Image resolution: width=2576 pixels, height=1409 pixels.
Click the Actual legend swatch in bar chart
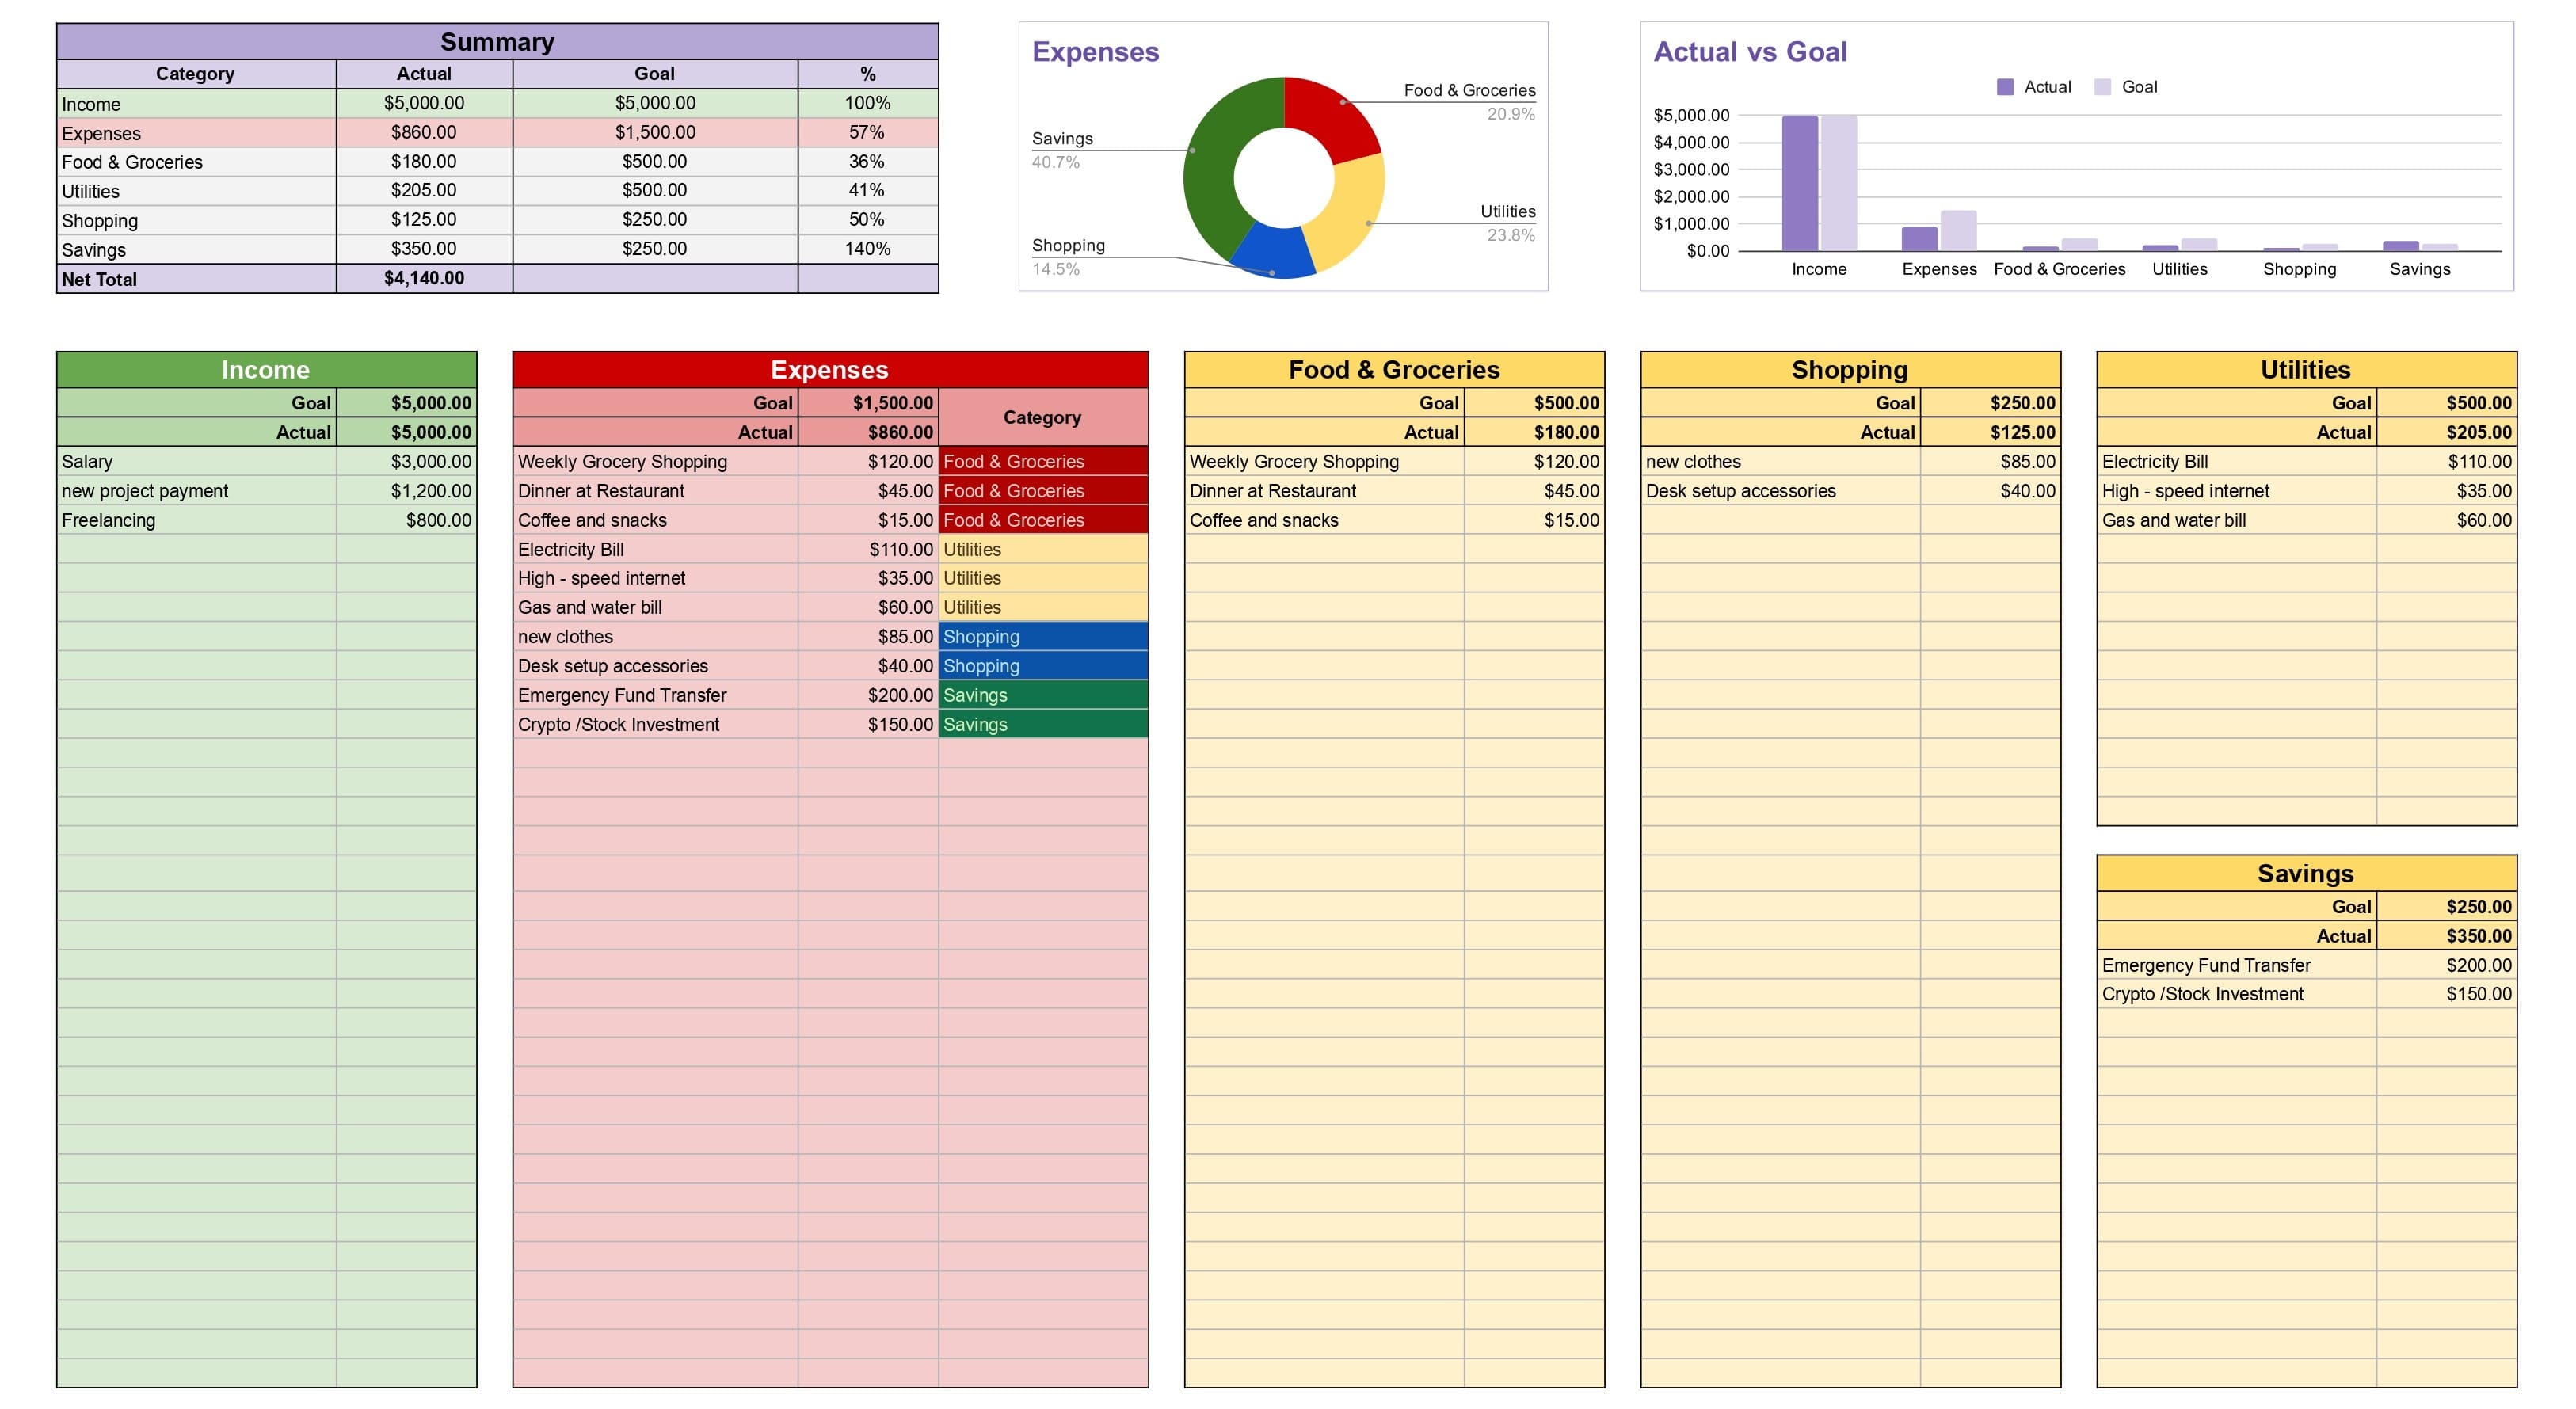pyautogui.click(x=2004, y=87)
